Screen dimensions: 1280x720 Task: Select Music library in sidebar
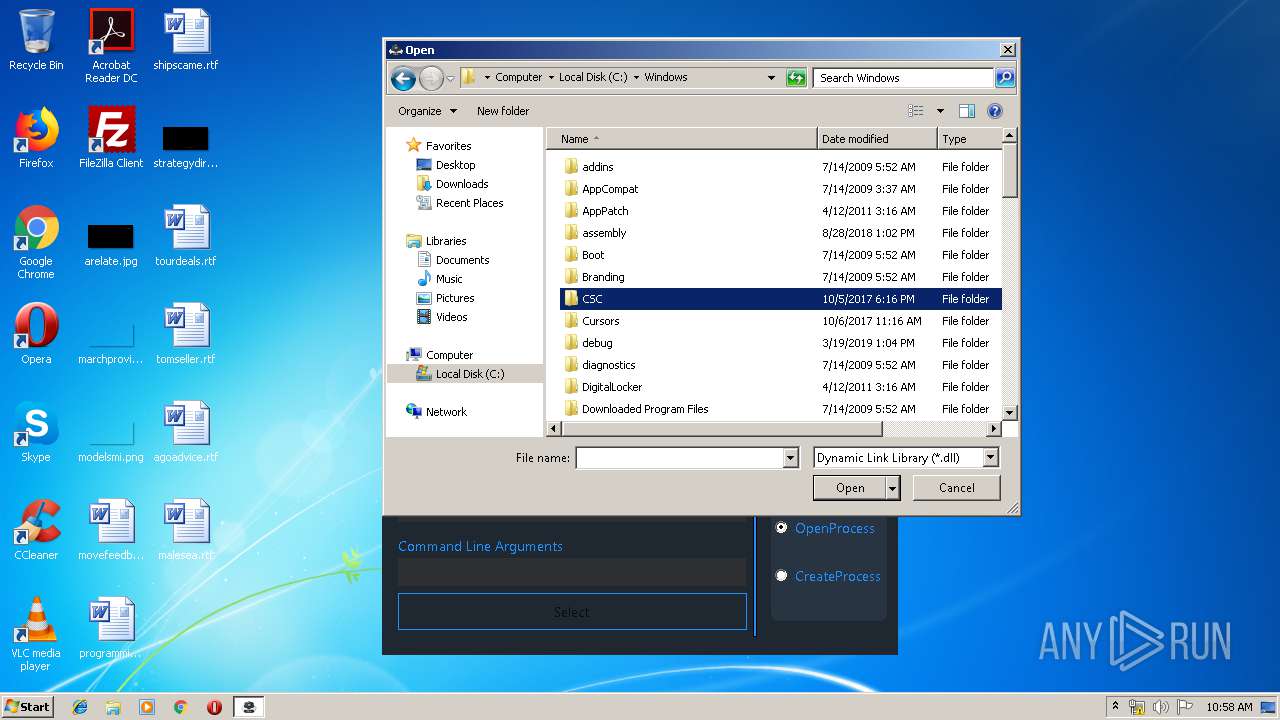click(449, 279)
